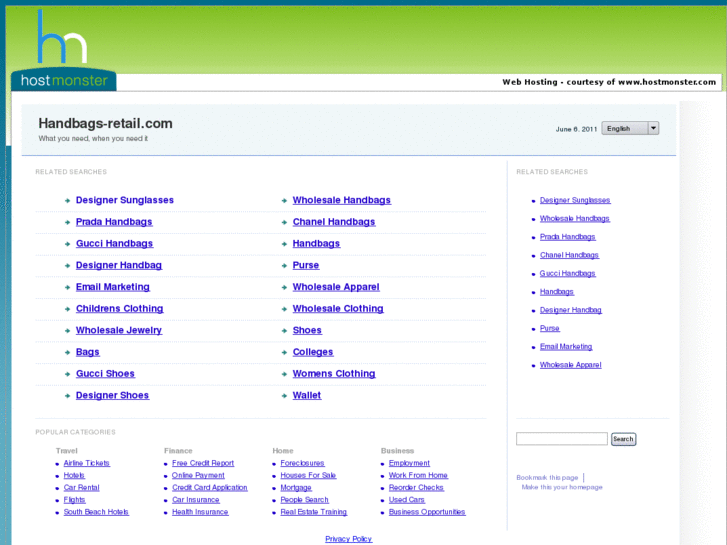Open the Online Payment link
727x545 pixels.
pyautogui.click(x=198, y=475)
